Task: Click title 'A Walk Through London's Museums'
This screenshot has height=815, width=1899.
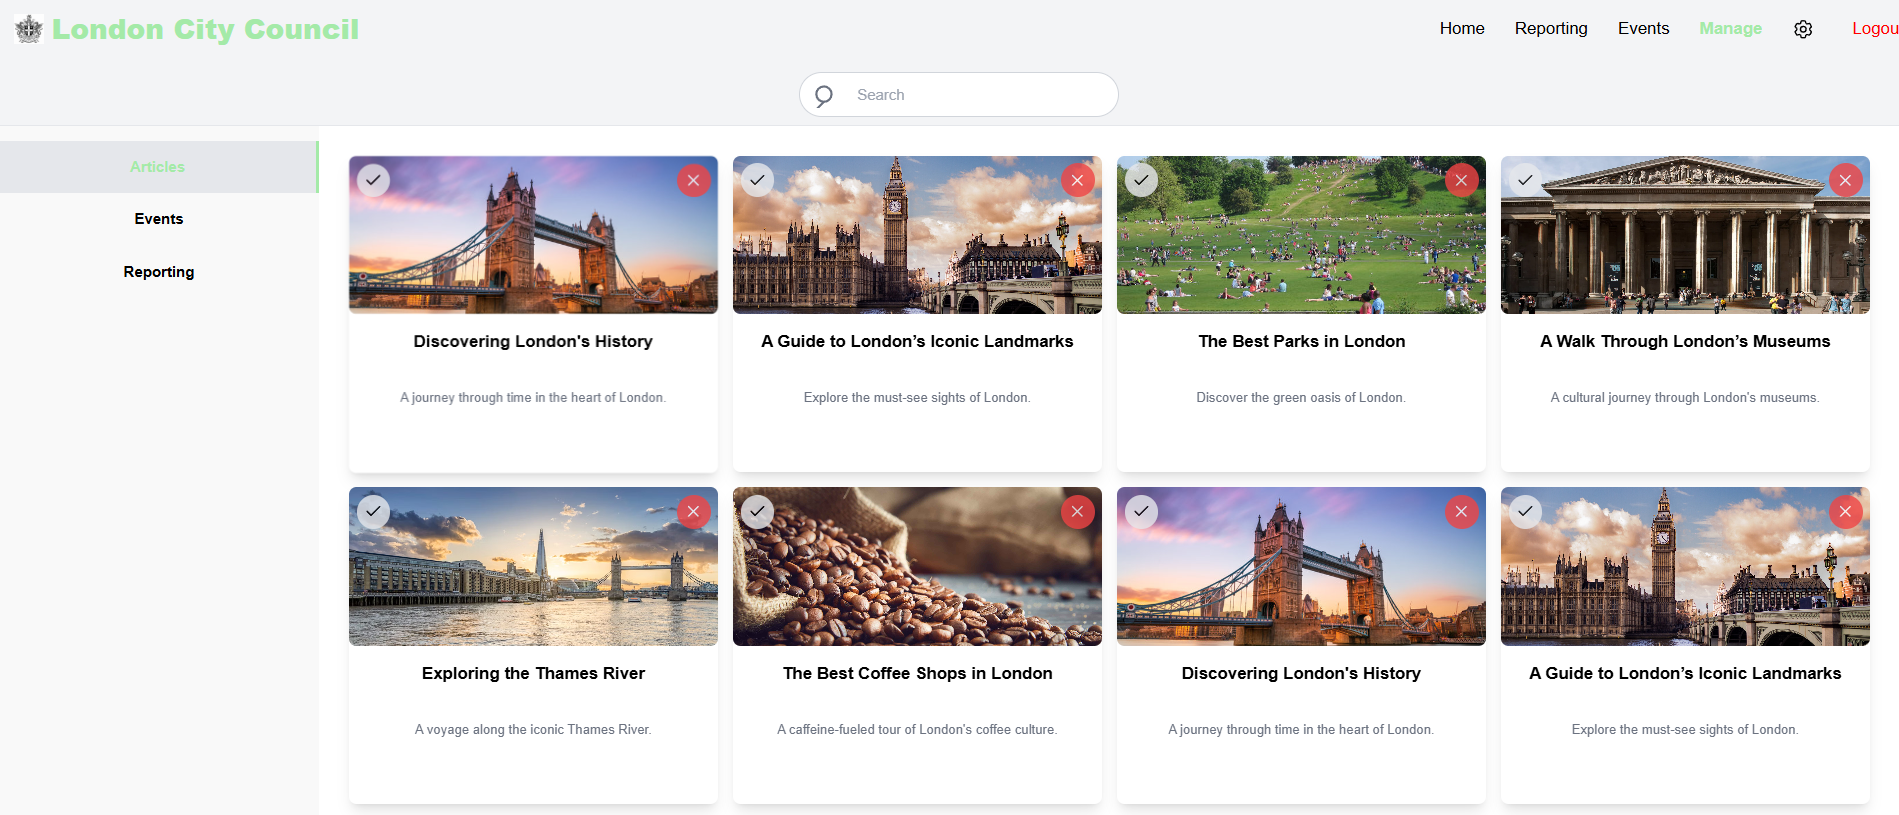Action: 1685,341
